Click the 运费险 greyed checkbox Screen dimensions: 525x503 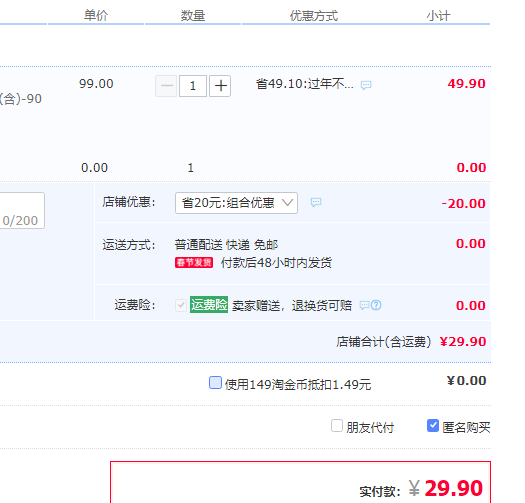pyautogui.click(x=181, y=305)
